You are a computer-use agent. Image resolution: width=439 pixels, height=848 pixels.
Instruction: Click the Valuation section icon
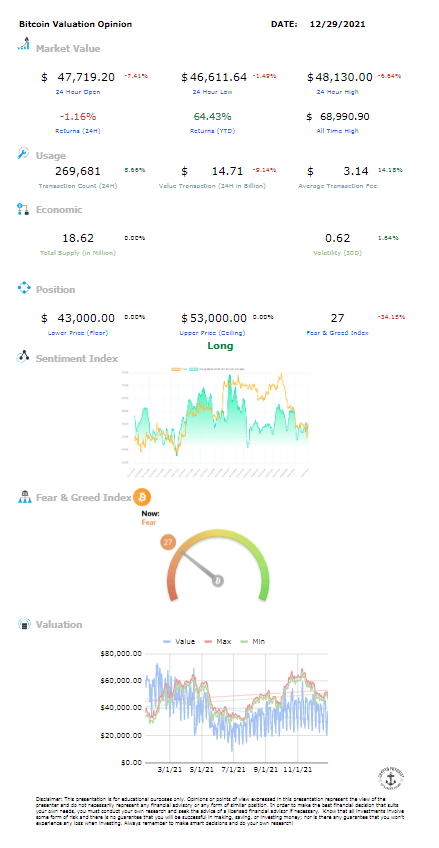pyautogui.click(x=24, y=624)
